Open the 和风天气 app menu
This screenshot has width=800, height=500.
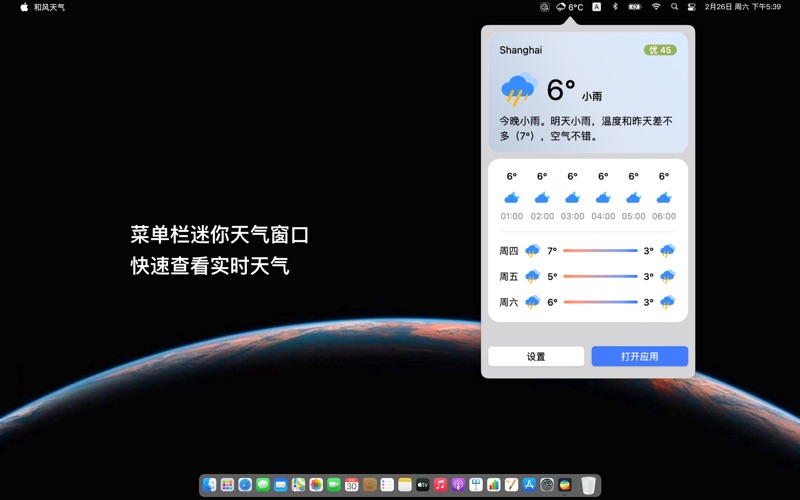coord(49,7)
